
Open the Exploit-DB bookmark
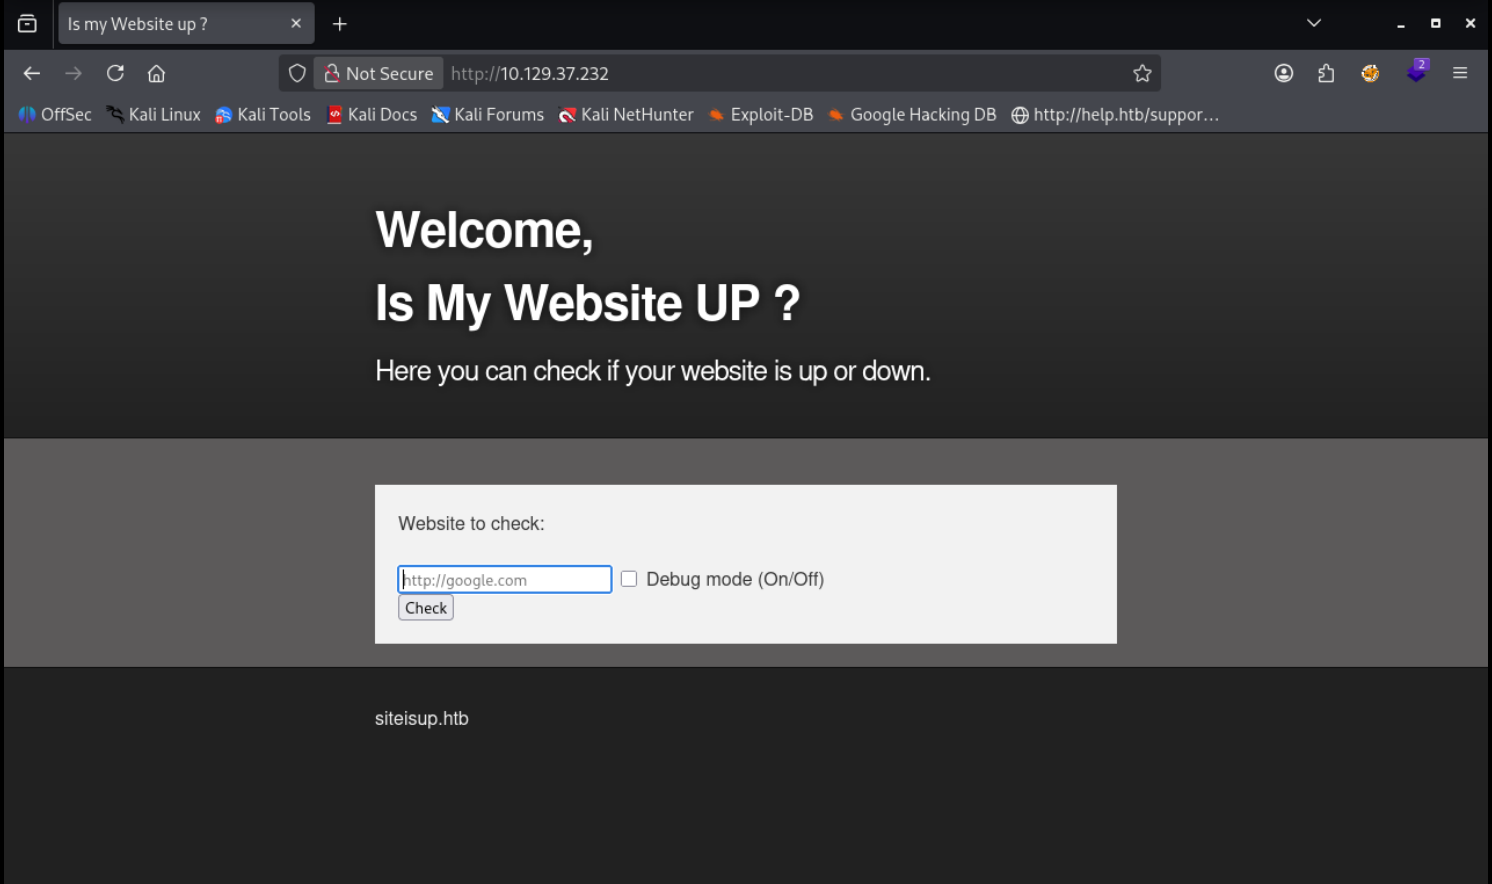click(x=760, y=115)
